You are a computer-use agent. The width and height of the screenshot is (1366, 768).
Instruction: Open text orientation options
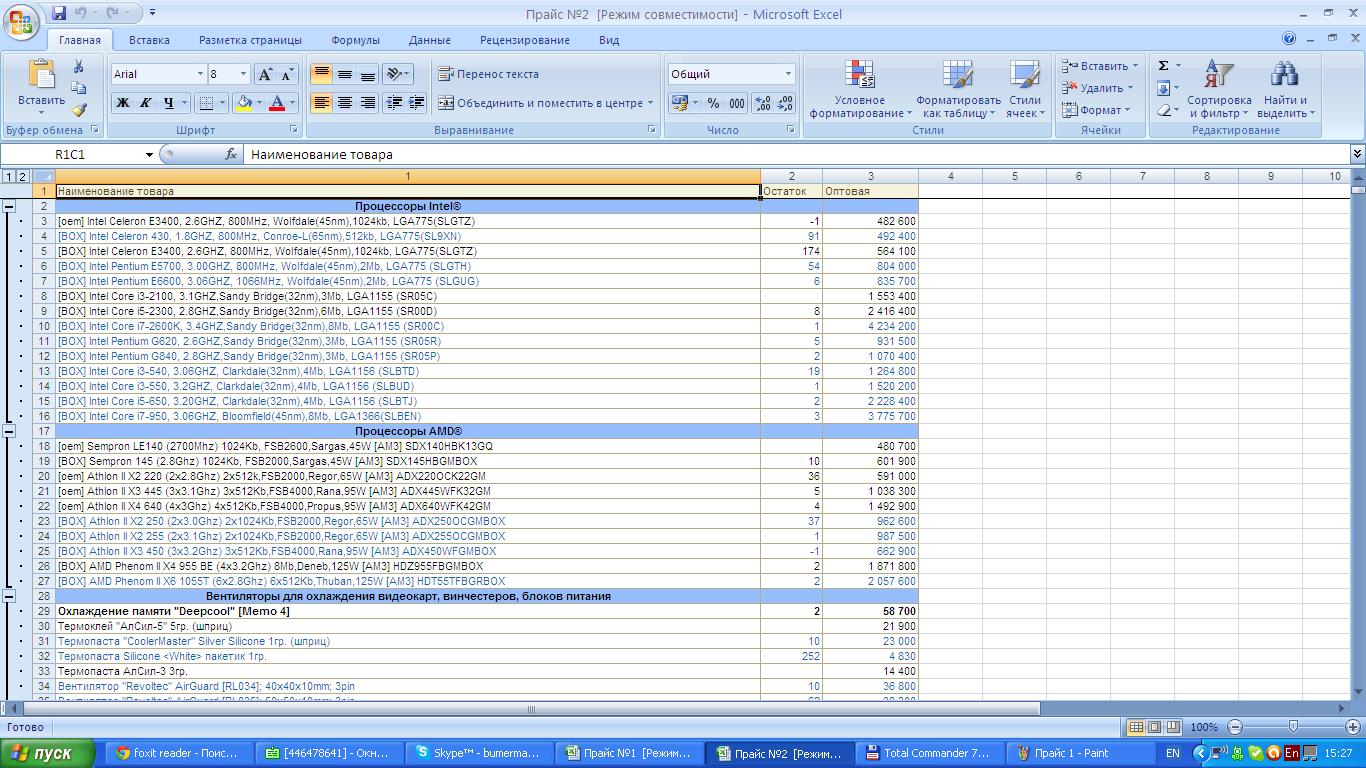tap(398, 74)
